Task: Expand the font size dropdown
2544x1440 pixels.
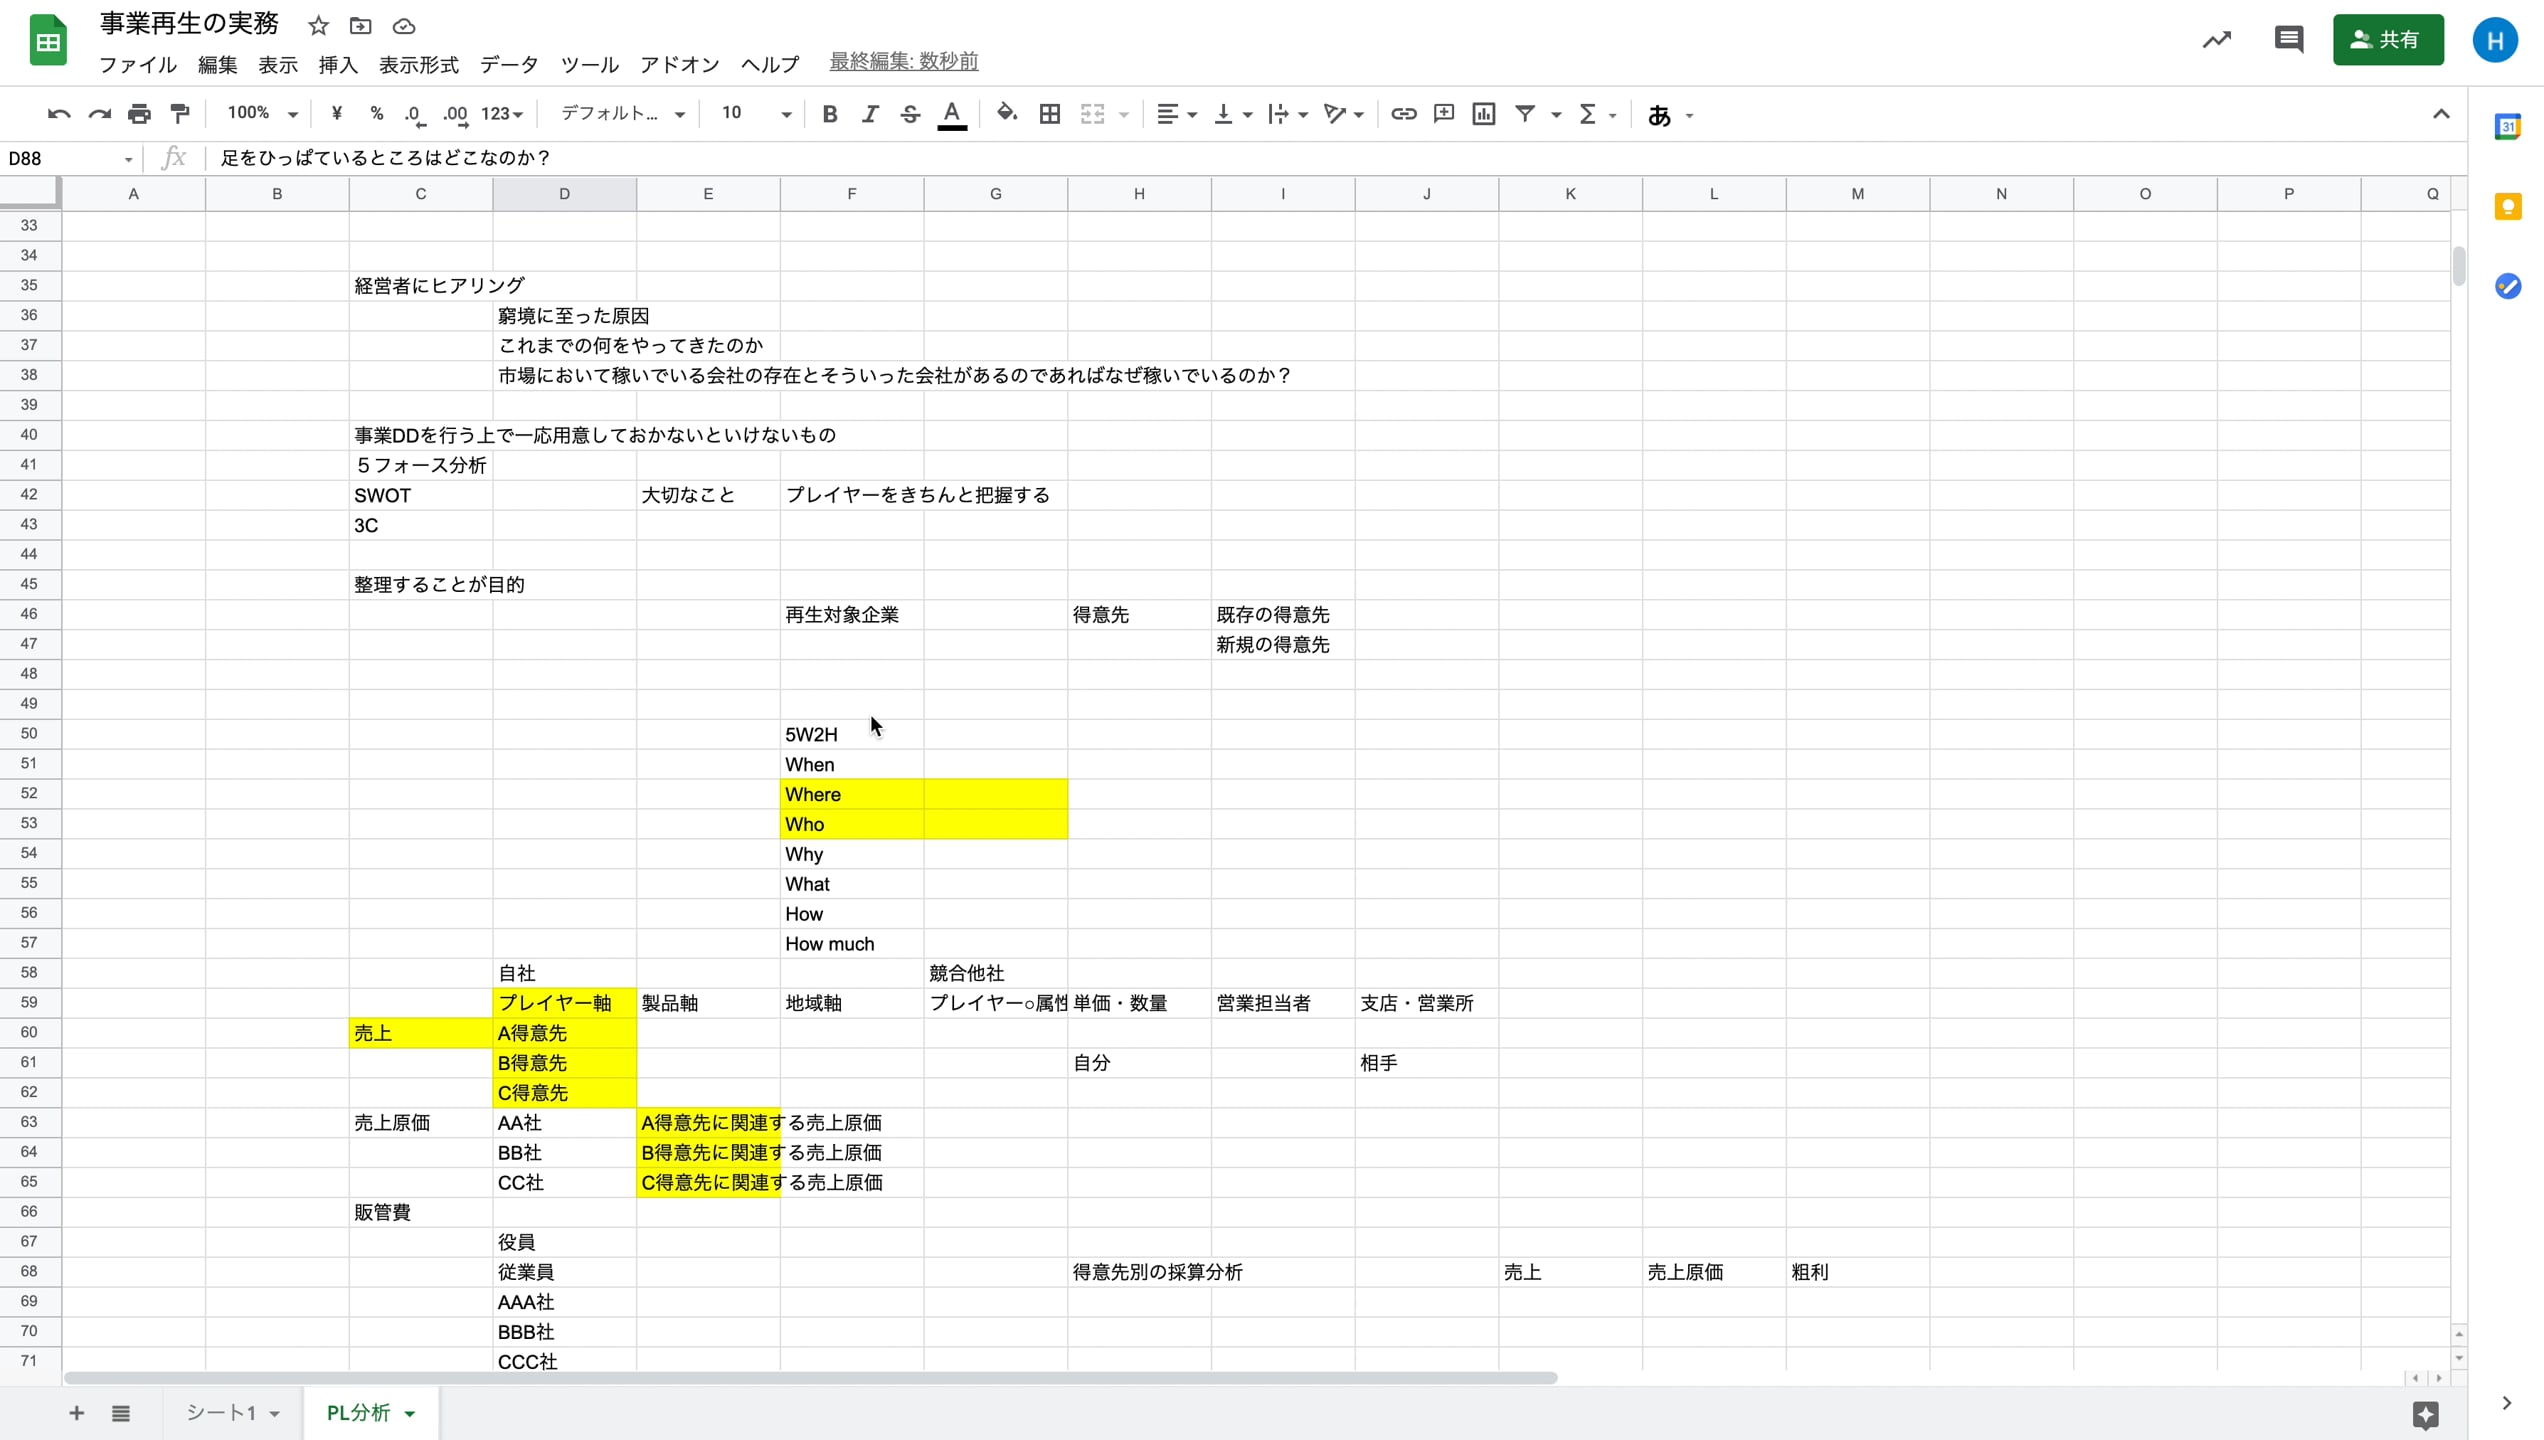Action: (x=786, y=114)
